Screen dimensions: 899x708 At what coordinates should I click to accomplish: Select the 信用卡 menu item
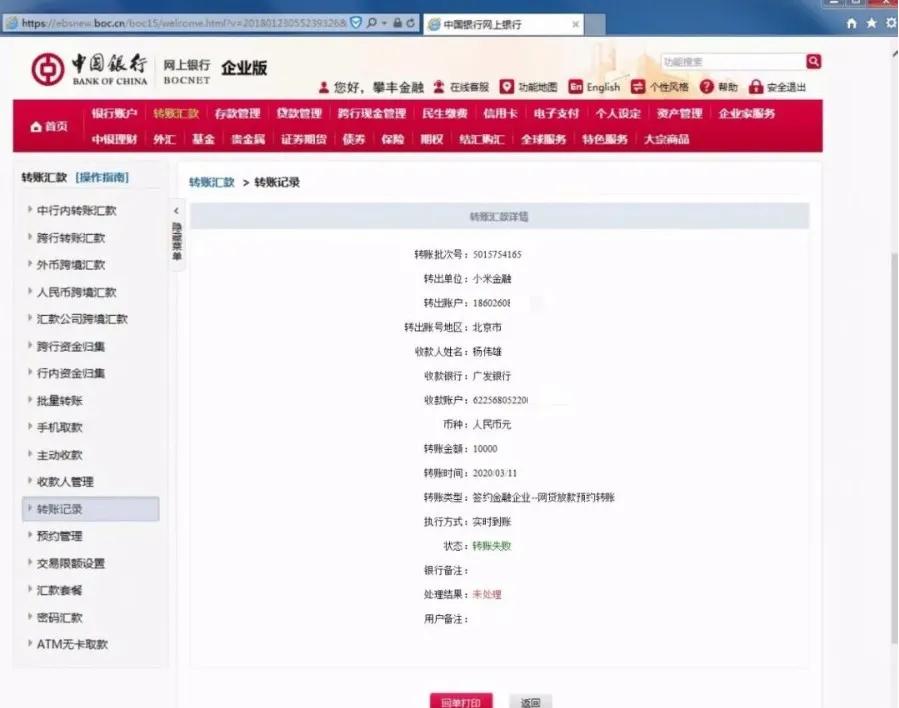tap(505, 113)
